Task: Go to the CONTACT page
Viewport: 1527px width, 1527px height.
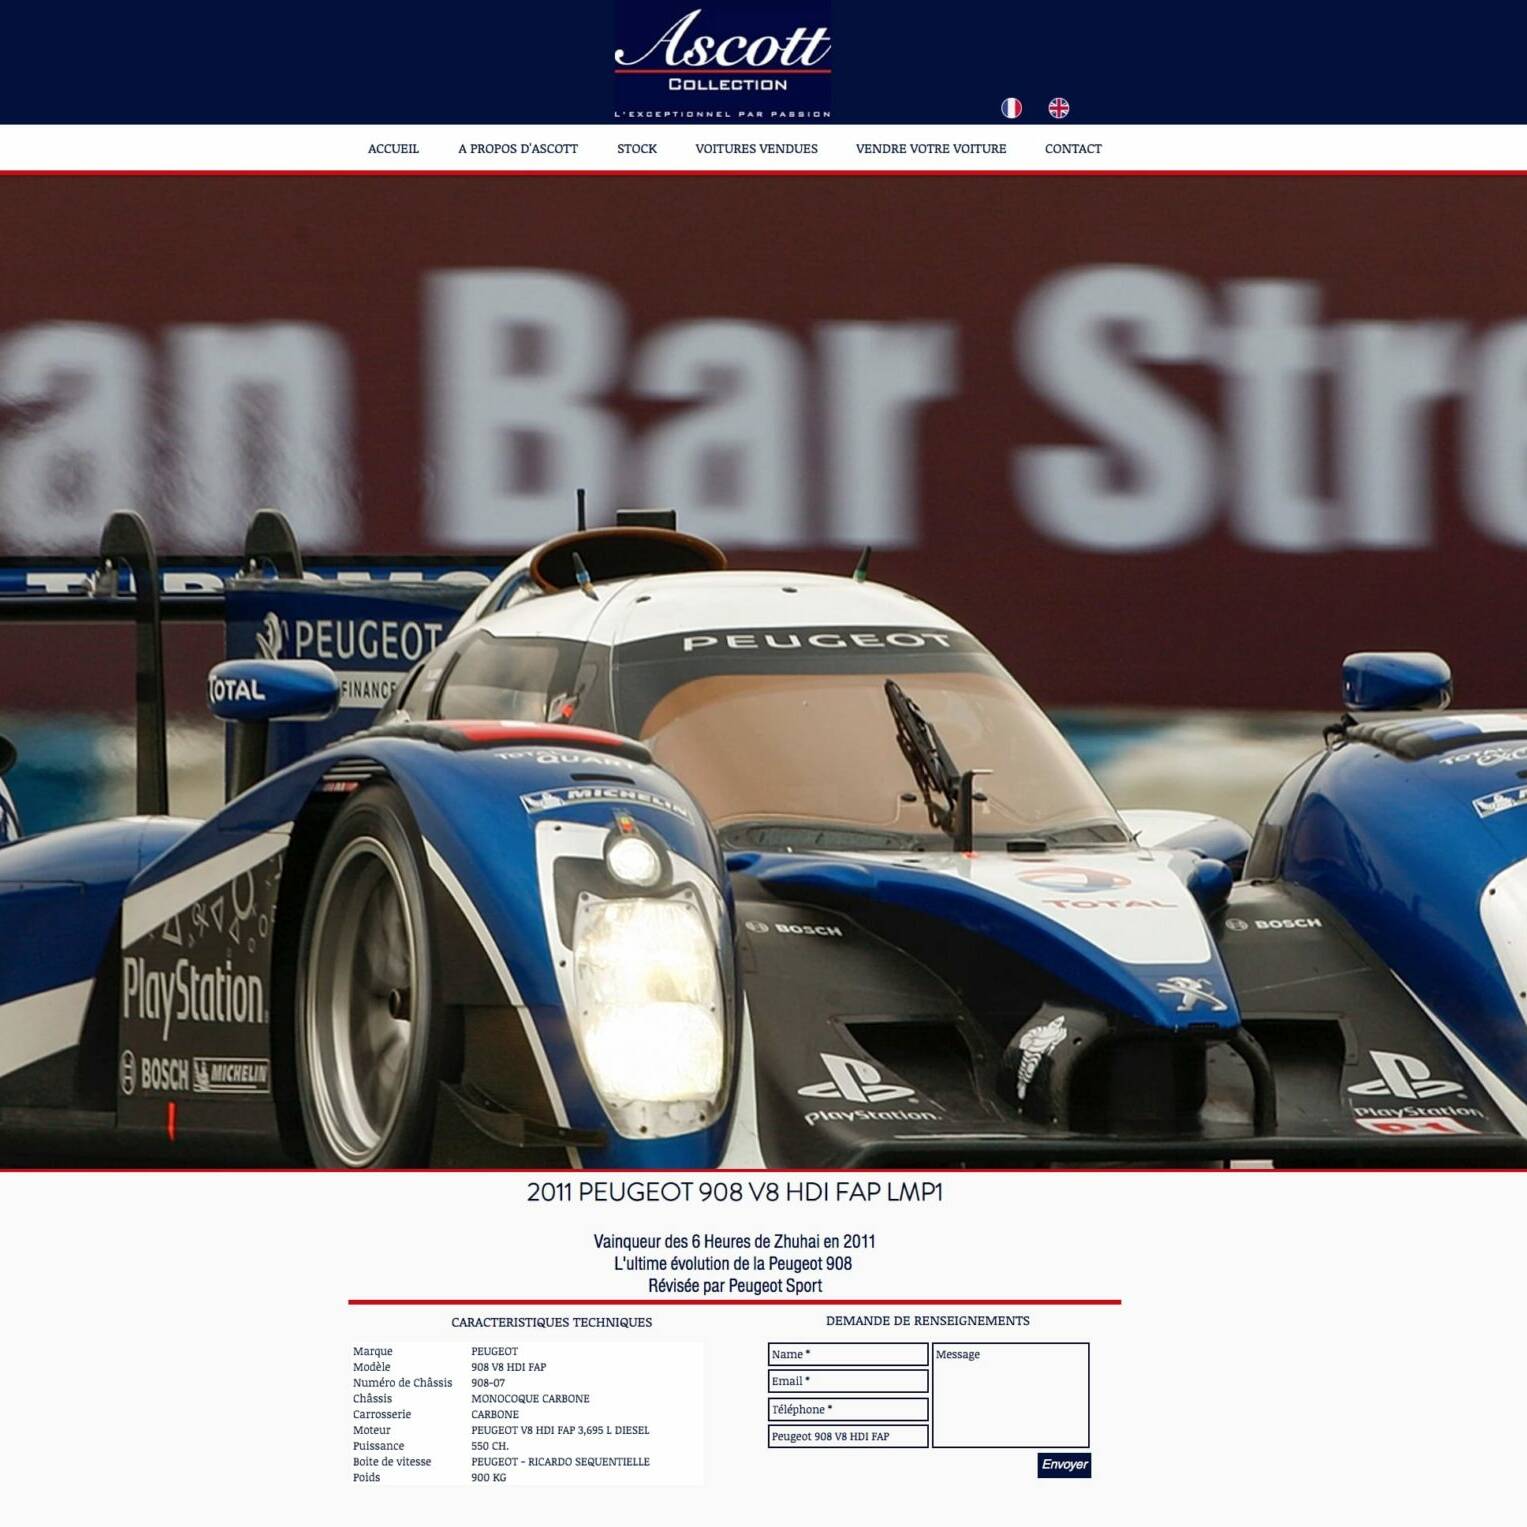Action: tap(1072, 148)
